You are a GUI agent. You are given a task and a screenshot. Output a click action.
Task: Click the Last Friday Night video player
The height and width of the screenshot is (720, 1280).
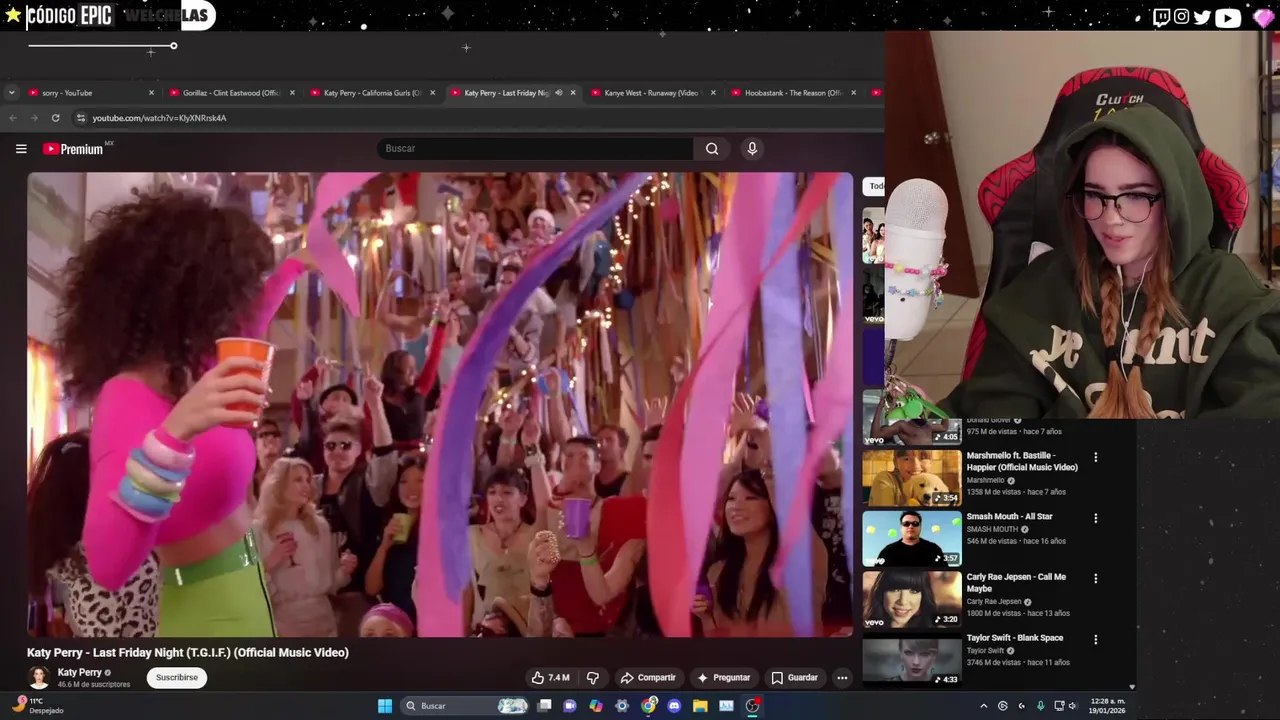point(440,405)
